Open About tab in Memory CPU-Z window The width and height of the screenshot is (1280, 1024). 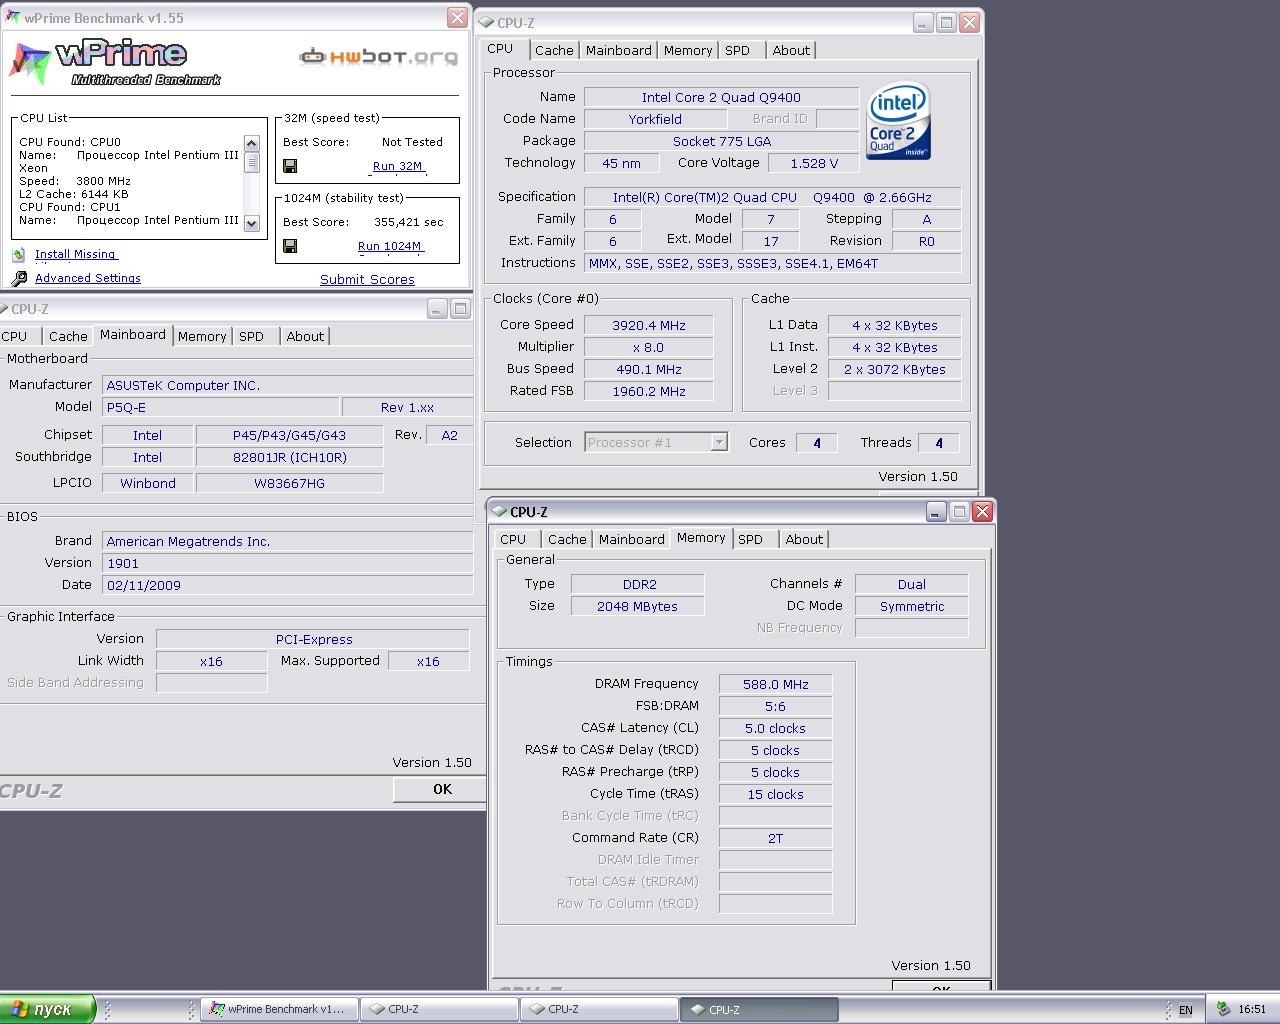point(804,539)
